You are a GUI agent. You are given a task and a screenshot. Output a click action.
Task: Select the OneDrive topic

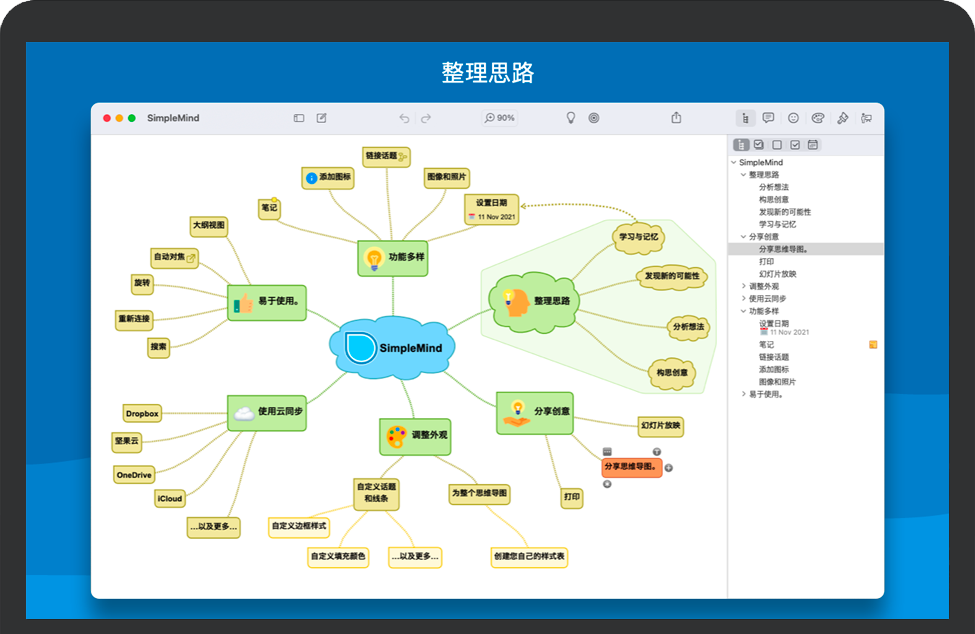(134, 475)
